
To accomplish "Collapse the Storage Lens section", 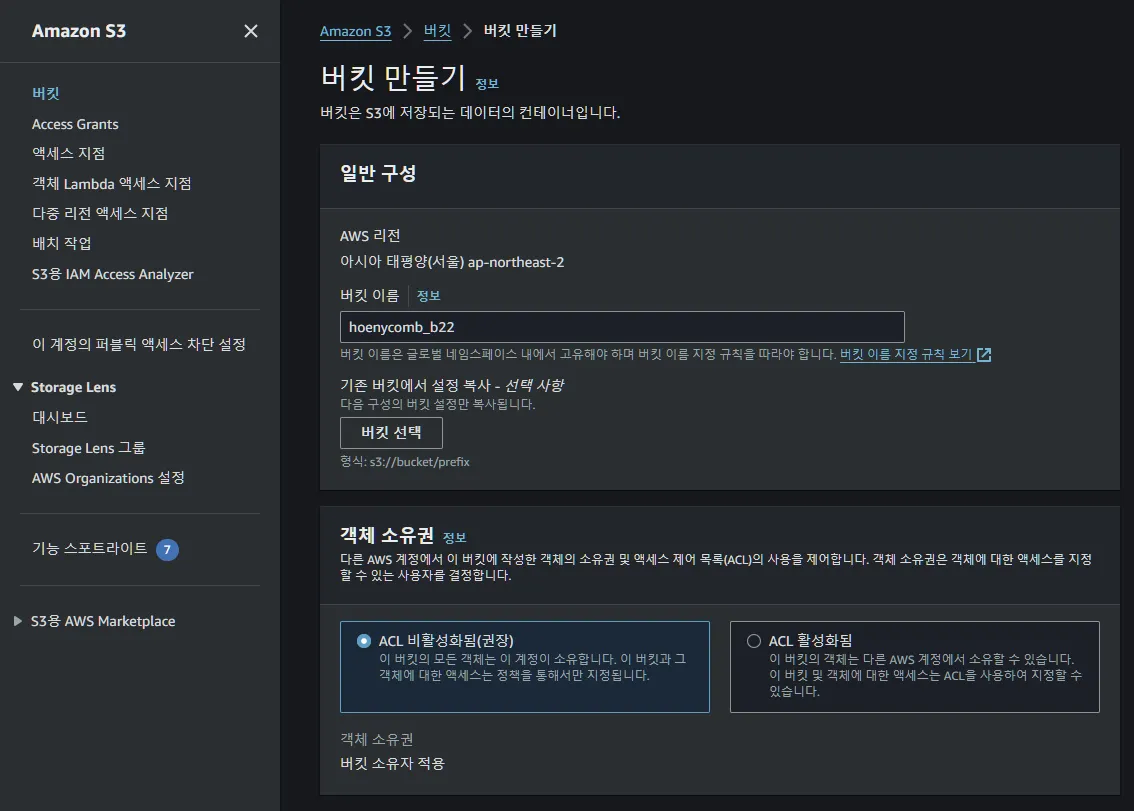I will (x=18, y=387).
